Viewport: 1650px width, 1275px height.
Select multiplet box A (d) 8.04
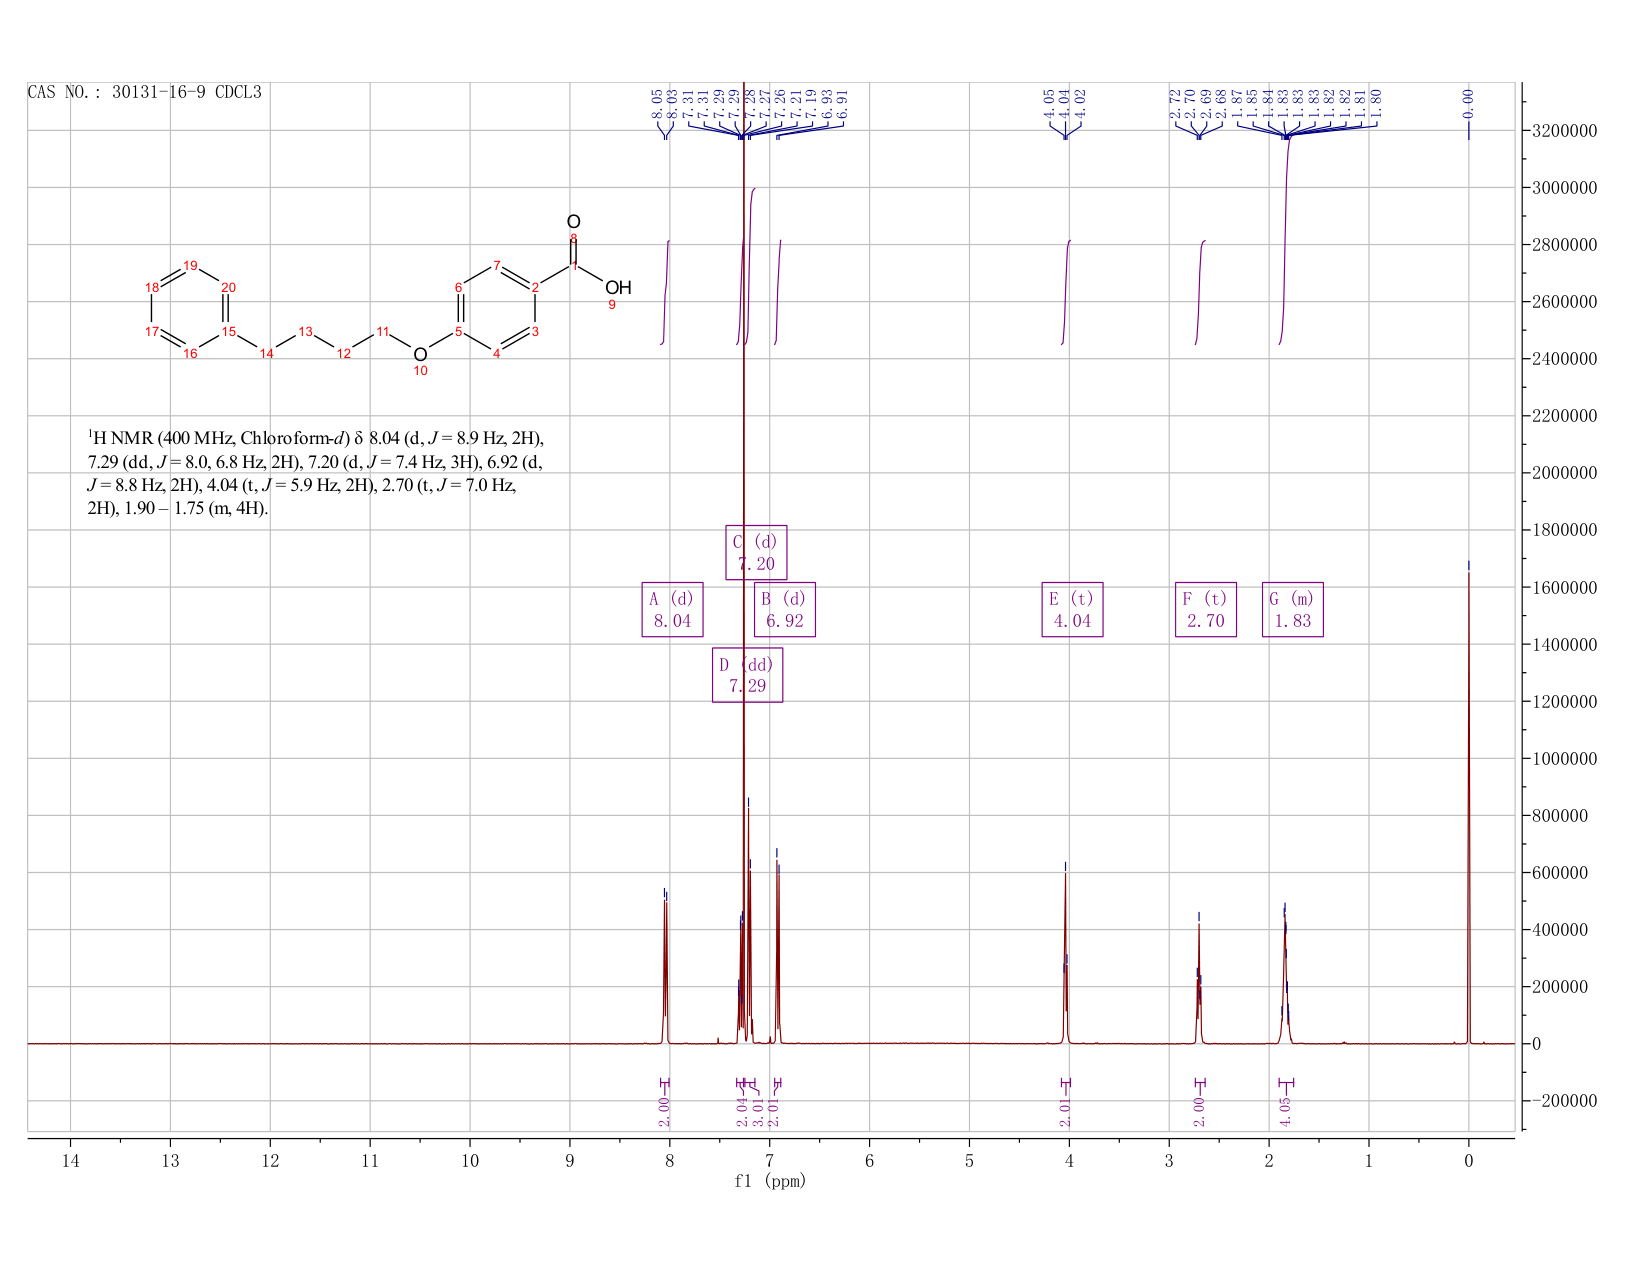[x=672, y=609]
